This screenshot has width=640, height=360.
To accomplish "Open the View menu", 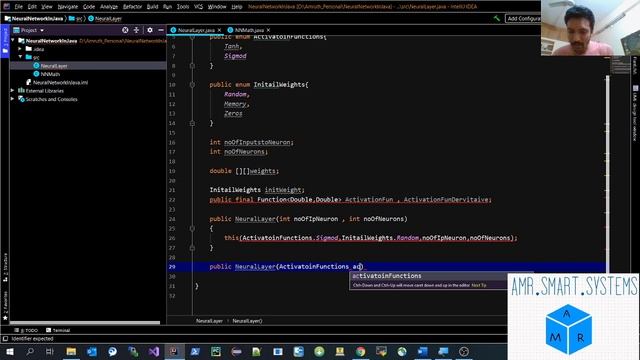I will coord(47,7).
